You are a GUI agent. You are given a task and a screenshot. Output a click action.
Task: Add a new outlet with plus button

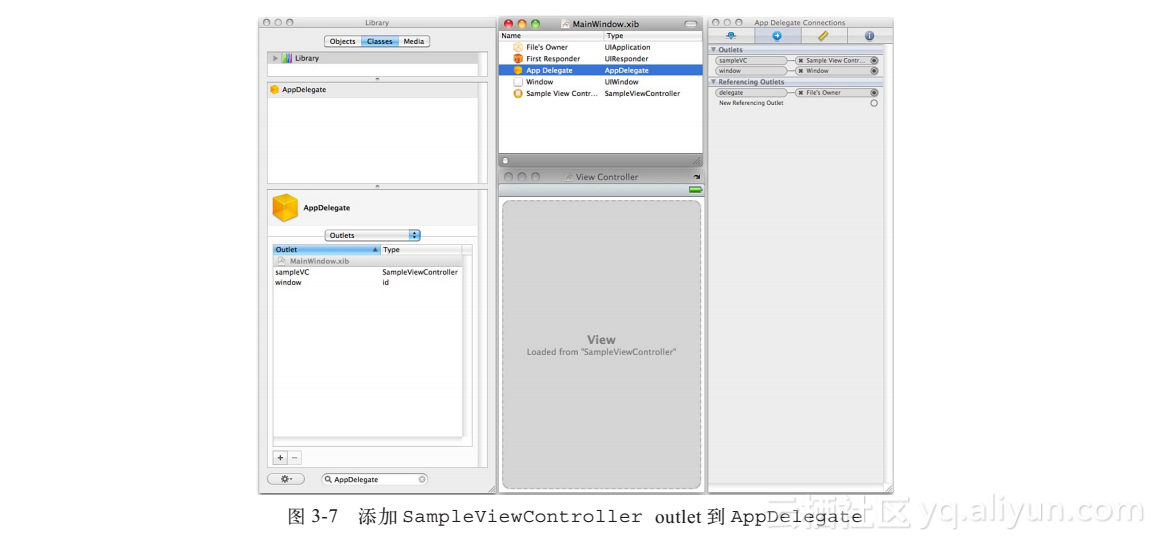(280, 458)
